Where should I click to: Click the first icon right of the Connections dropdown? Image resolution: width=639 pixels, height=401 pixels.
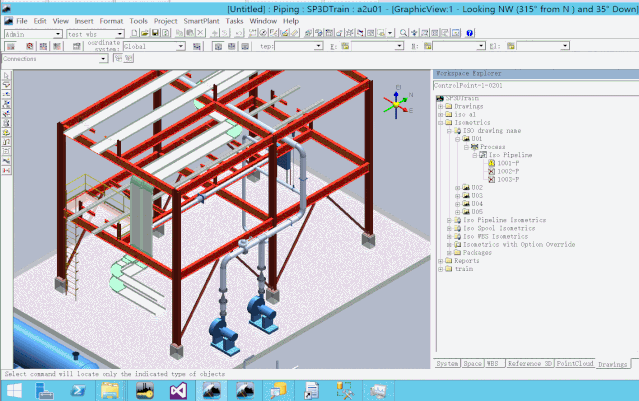point(118,59)
